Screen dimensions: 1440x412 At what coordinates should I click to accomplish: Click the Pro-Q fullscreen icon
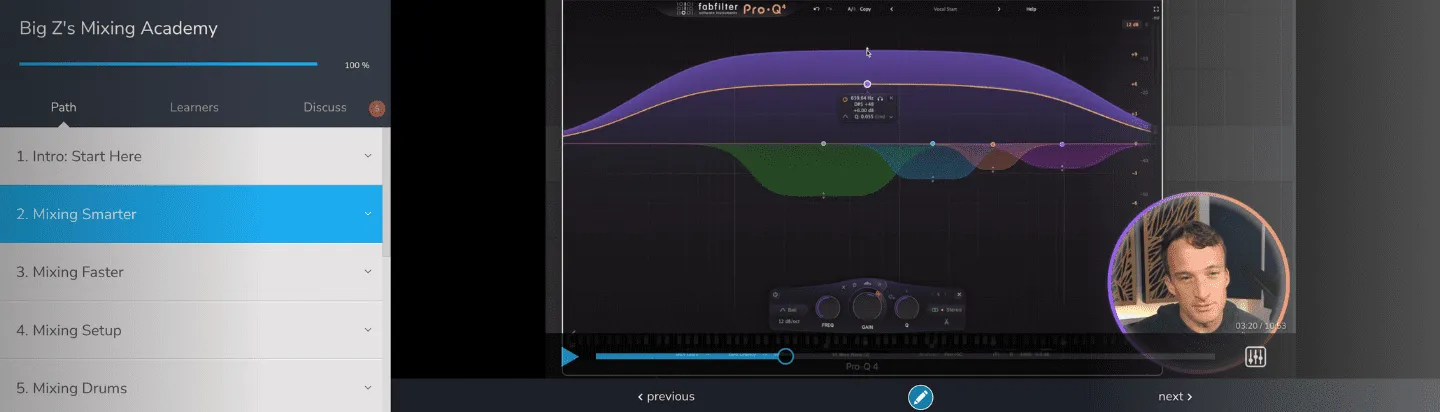1156,9
